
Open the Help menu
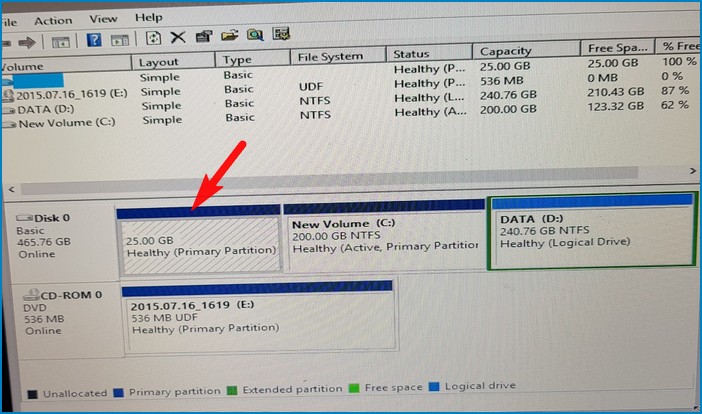149,17
